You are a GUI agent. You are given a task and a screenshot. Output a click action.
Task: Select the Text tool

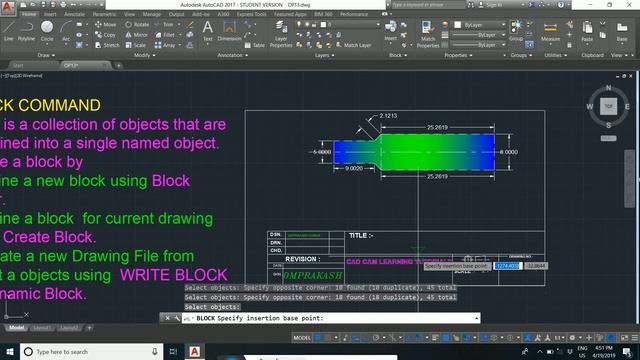(x=207, y=31)
